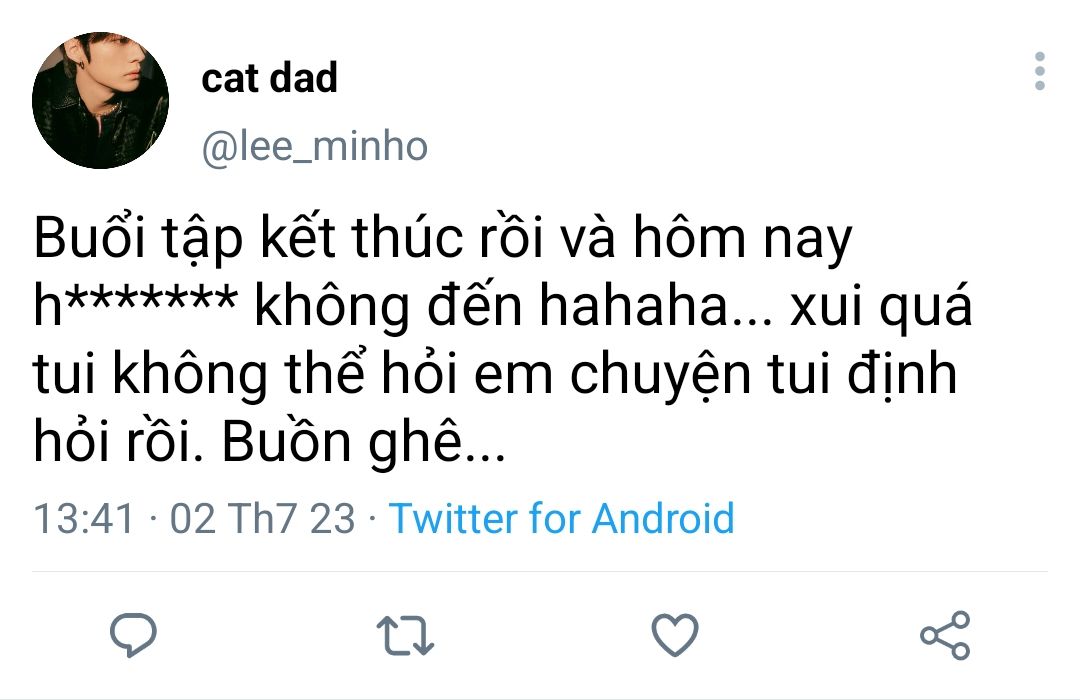Screen dimensions: 1080x700
Task: Click the 13:41 timestamp
Action: (84, 519)
